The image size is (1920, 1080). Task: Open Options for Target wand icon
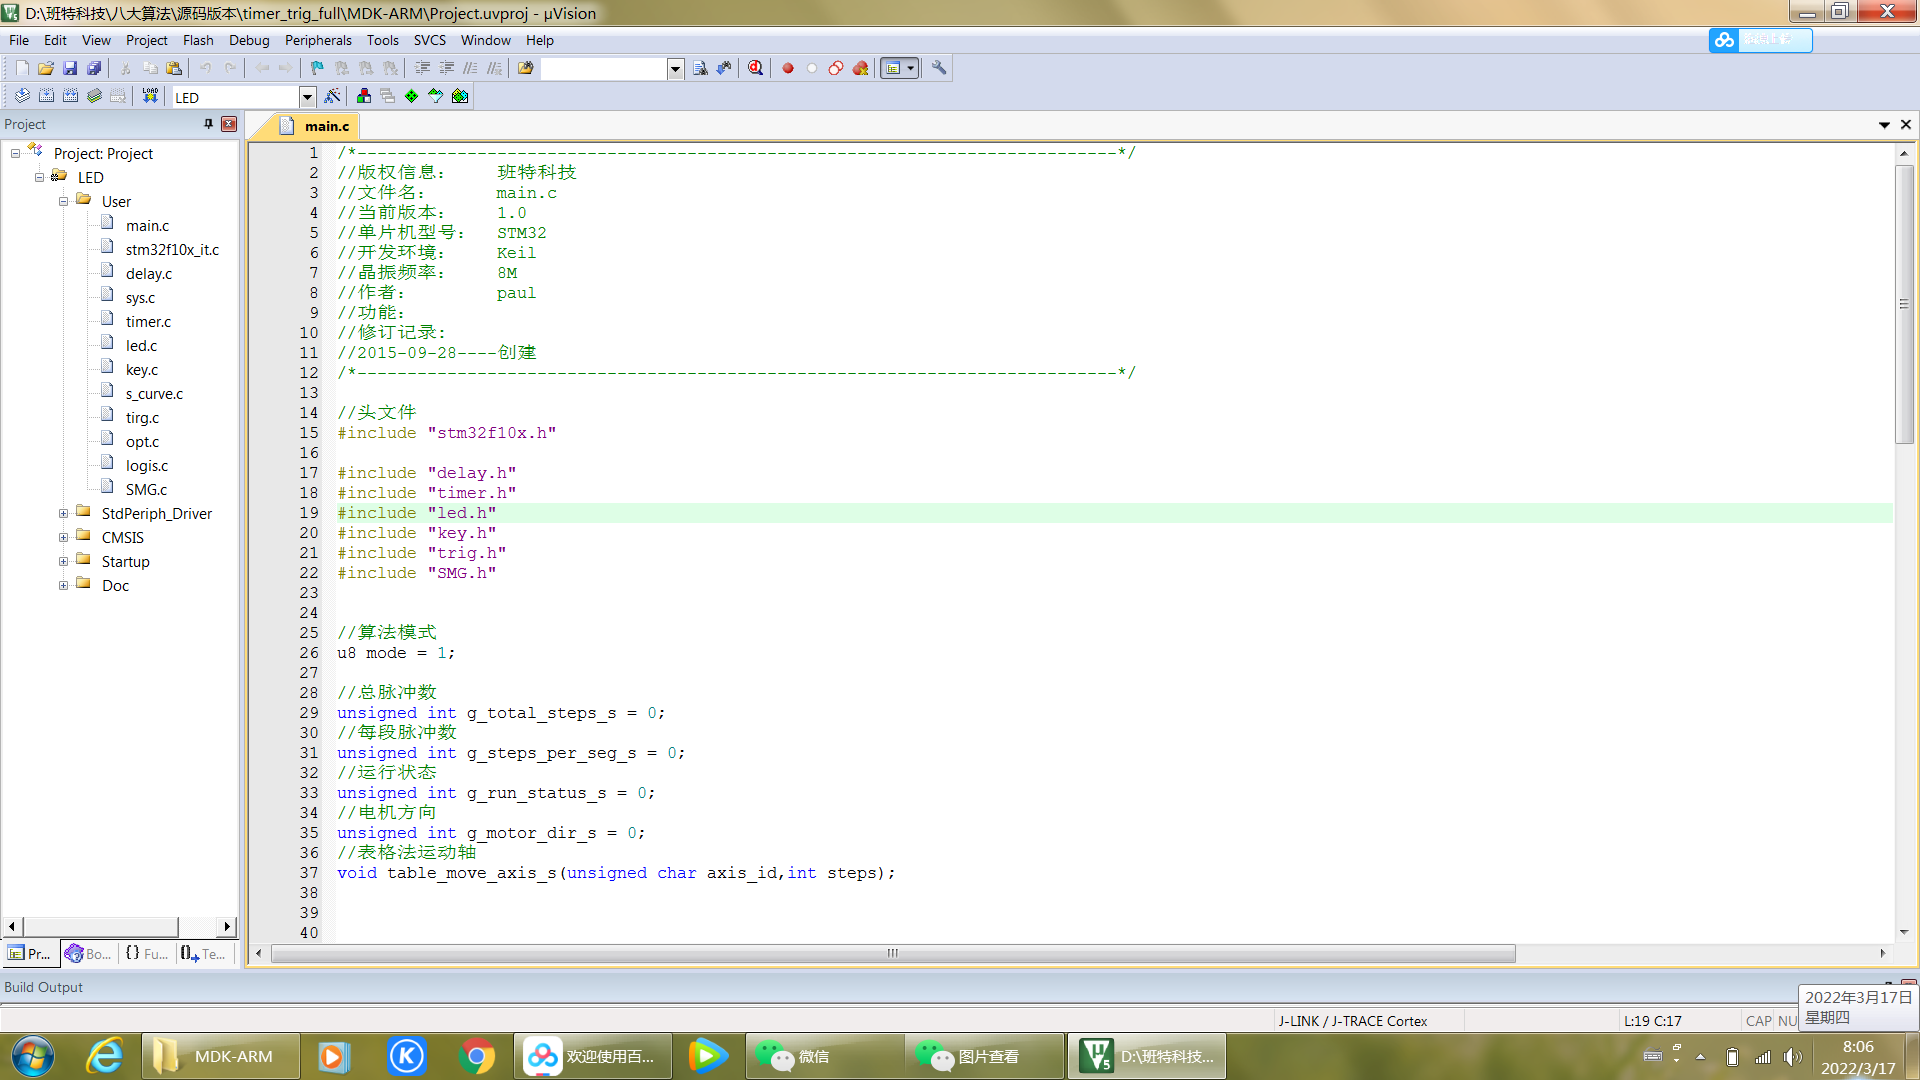point(332,96)
